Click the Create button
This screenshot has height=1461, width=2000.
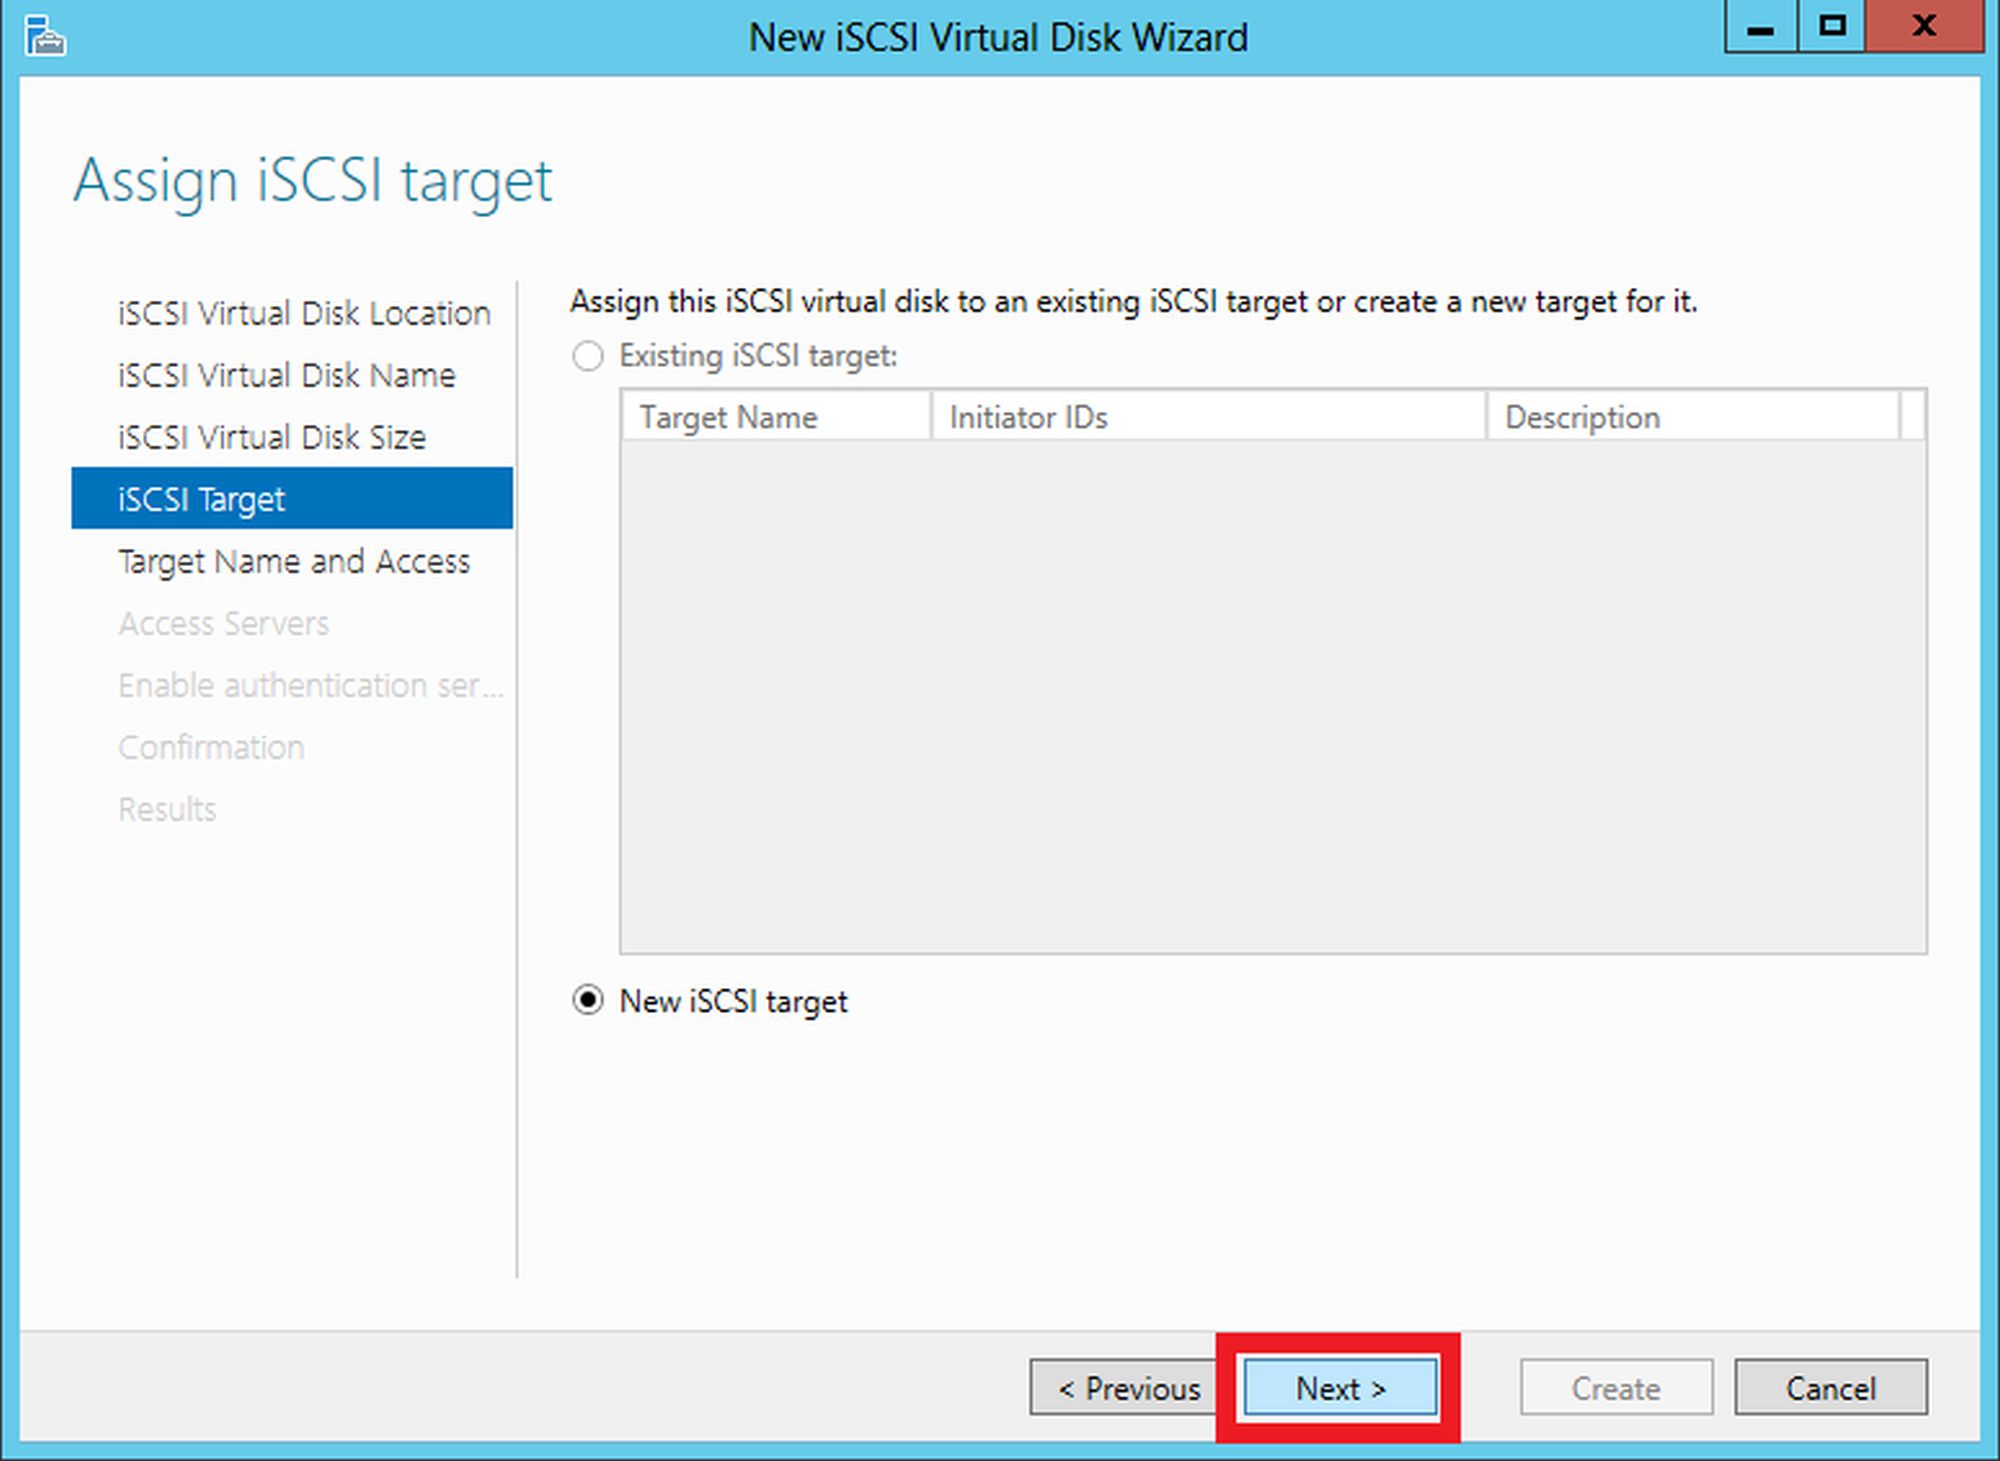click(x=1615, y=1388)
